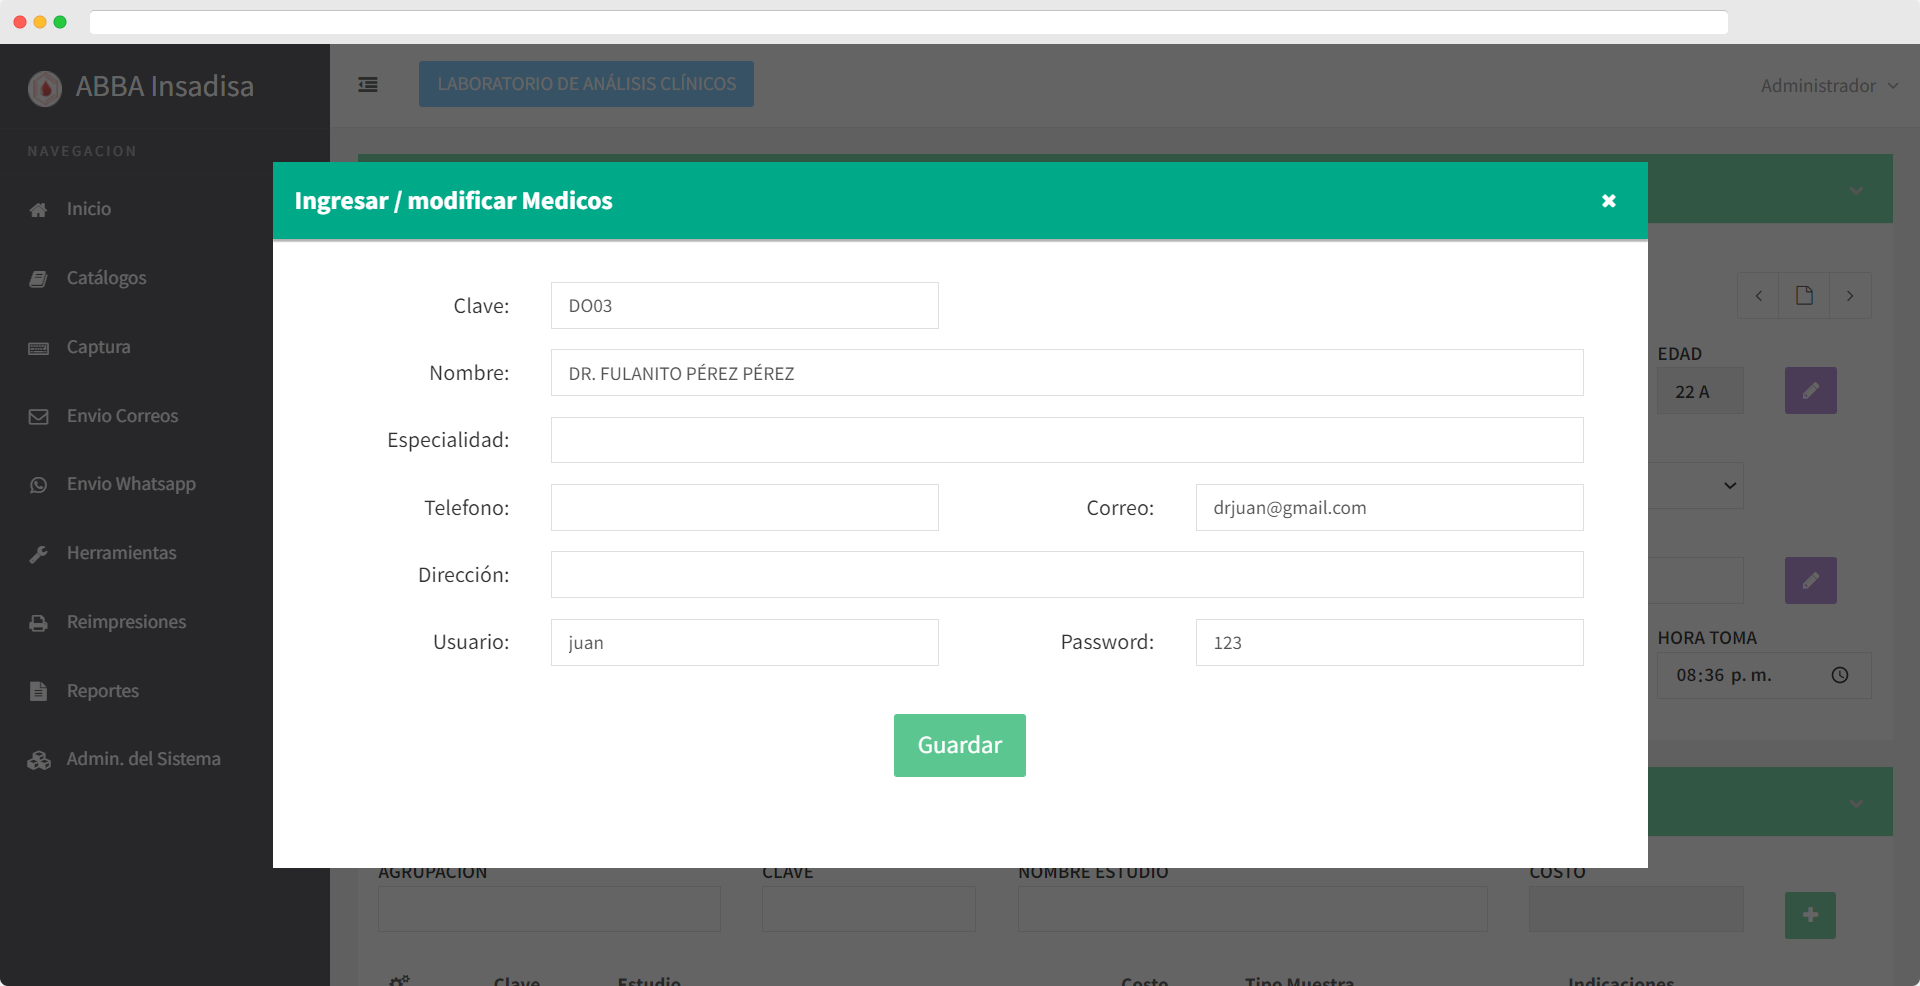Click the document icon for Reportes
Screen dimensions: 1920x986
[x=38, y=691]
